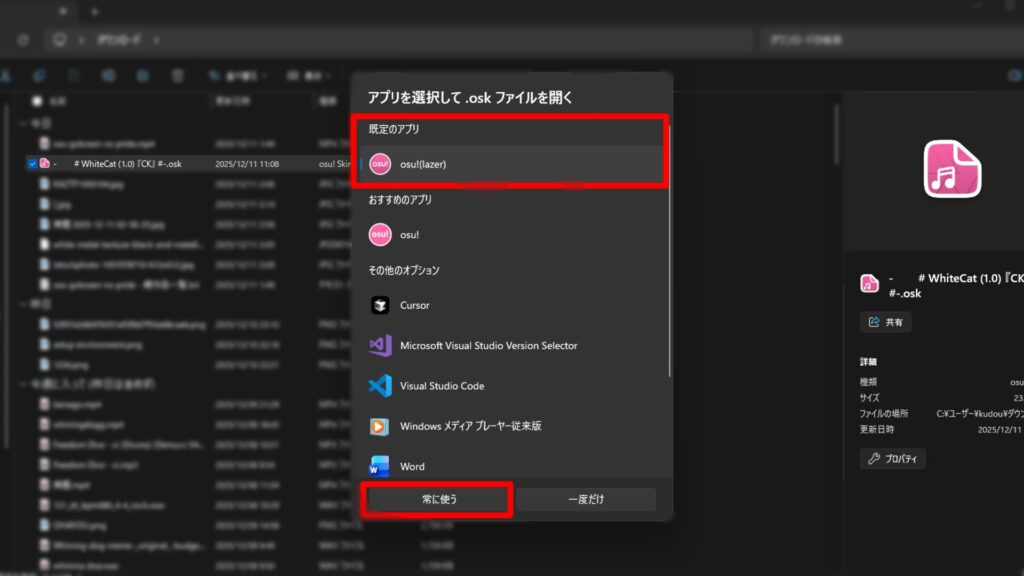
Task: Select Microsoft Visual Studio Version Selector icon
Action: point(380,345)
